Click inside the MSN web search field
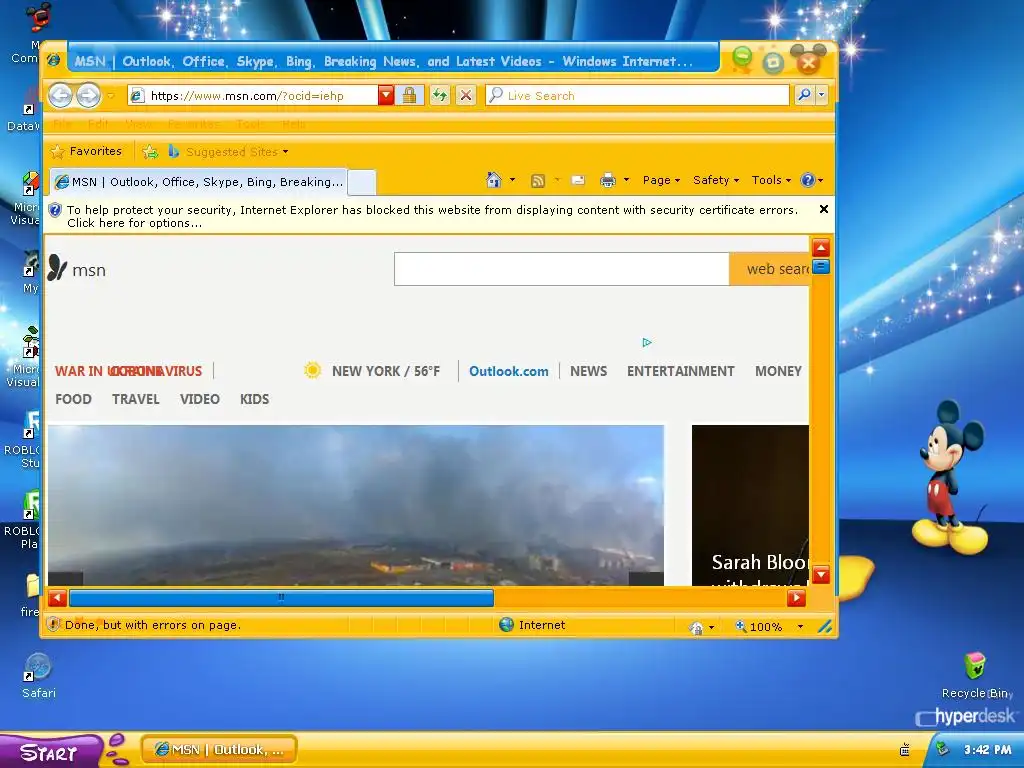This screenshot has width=1024, height=768. [x=562, y=269]
